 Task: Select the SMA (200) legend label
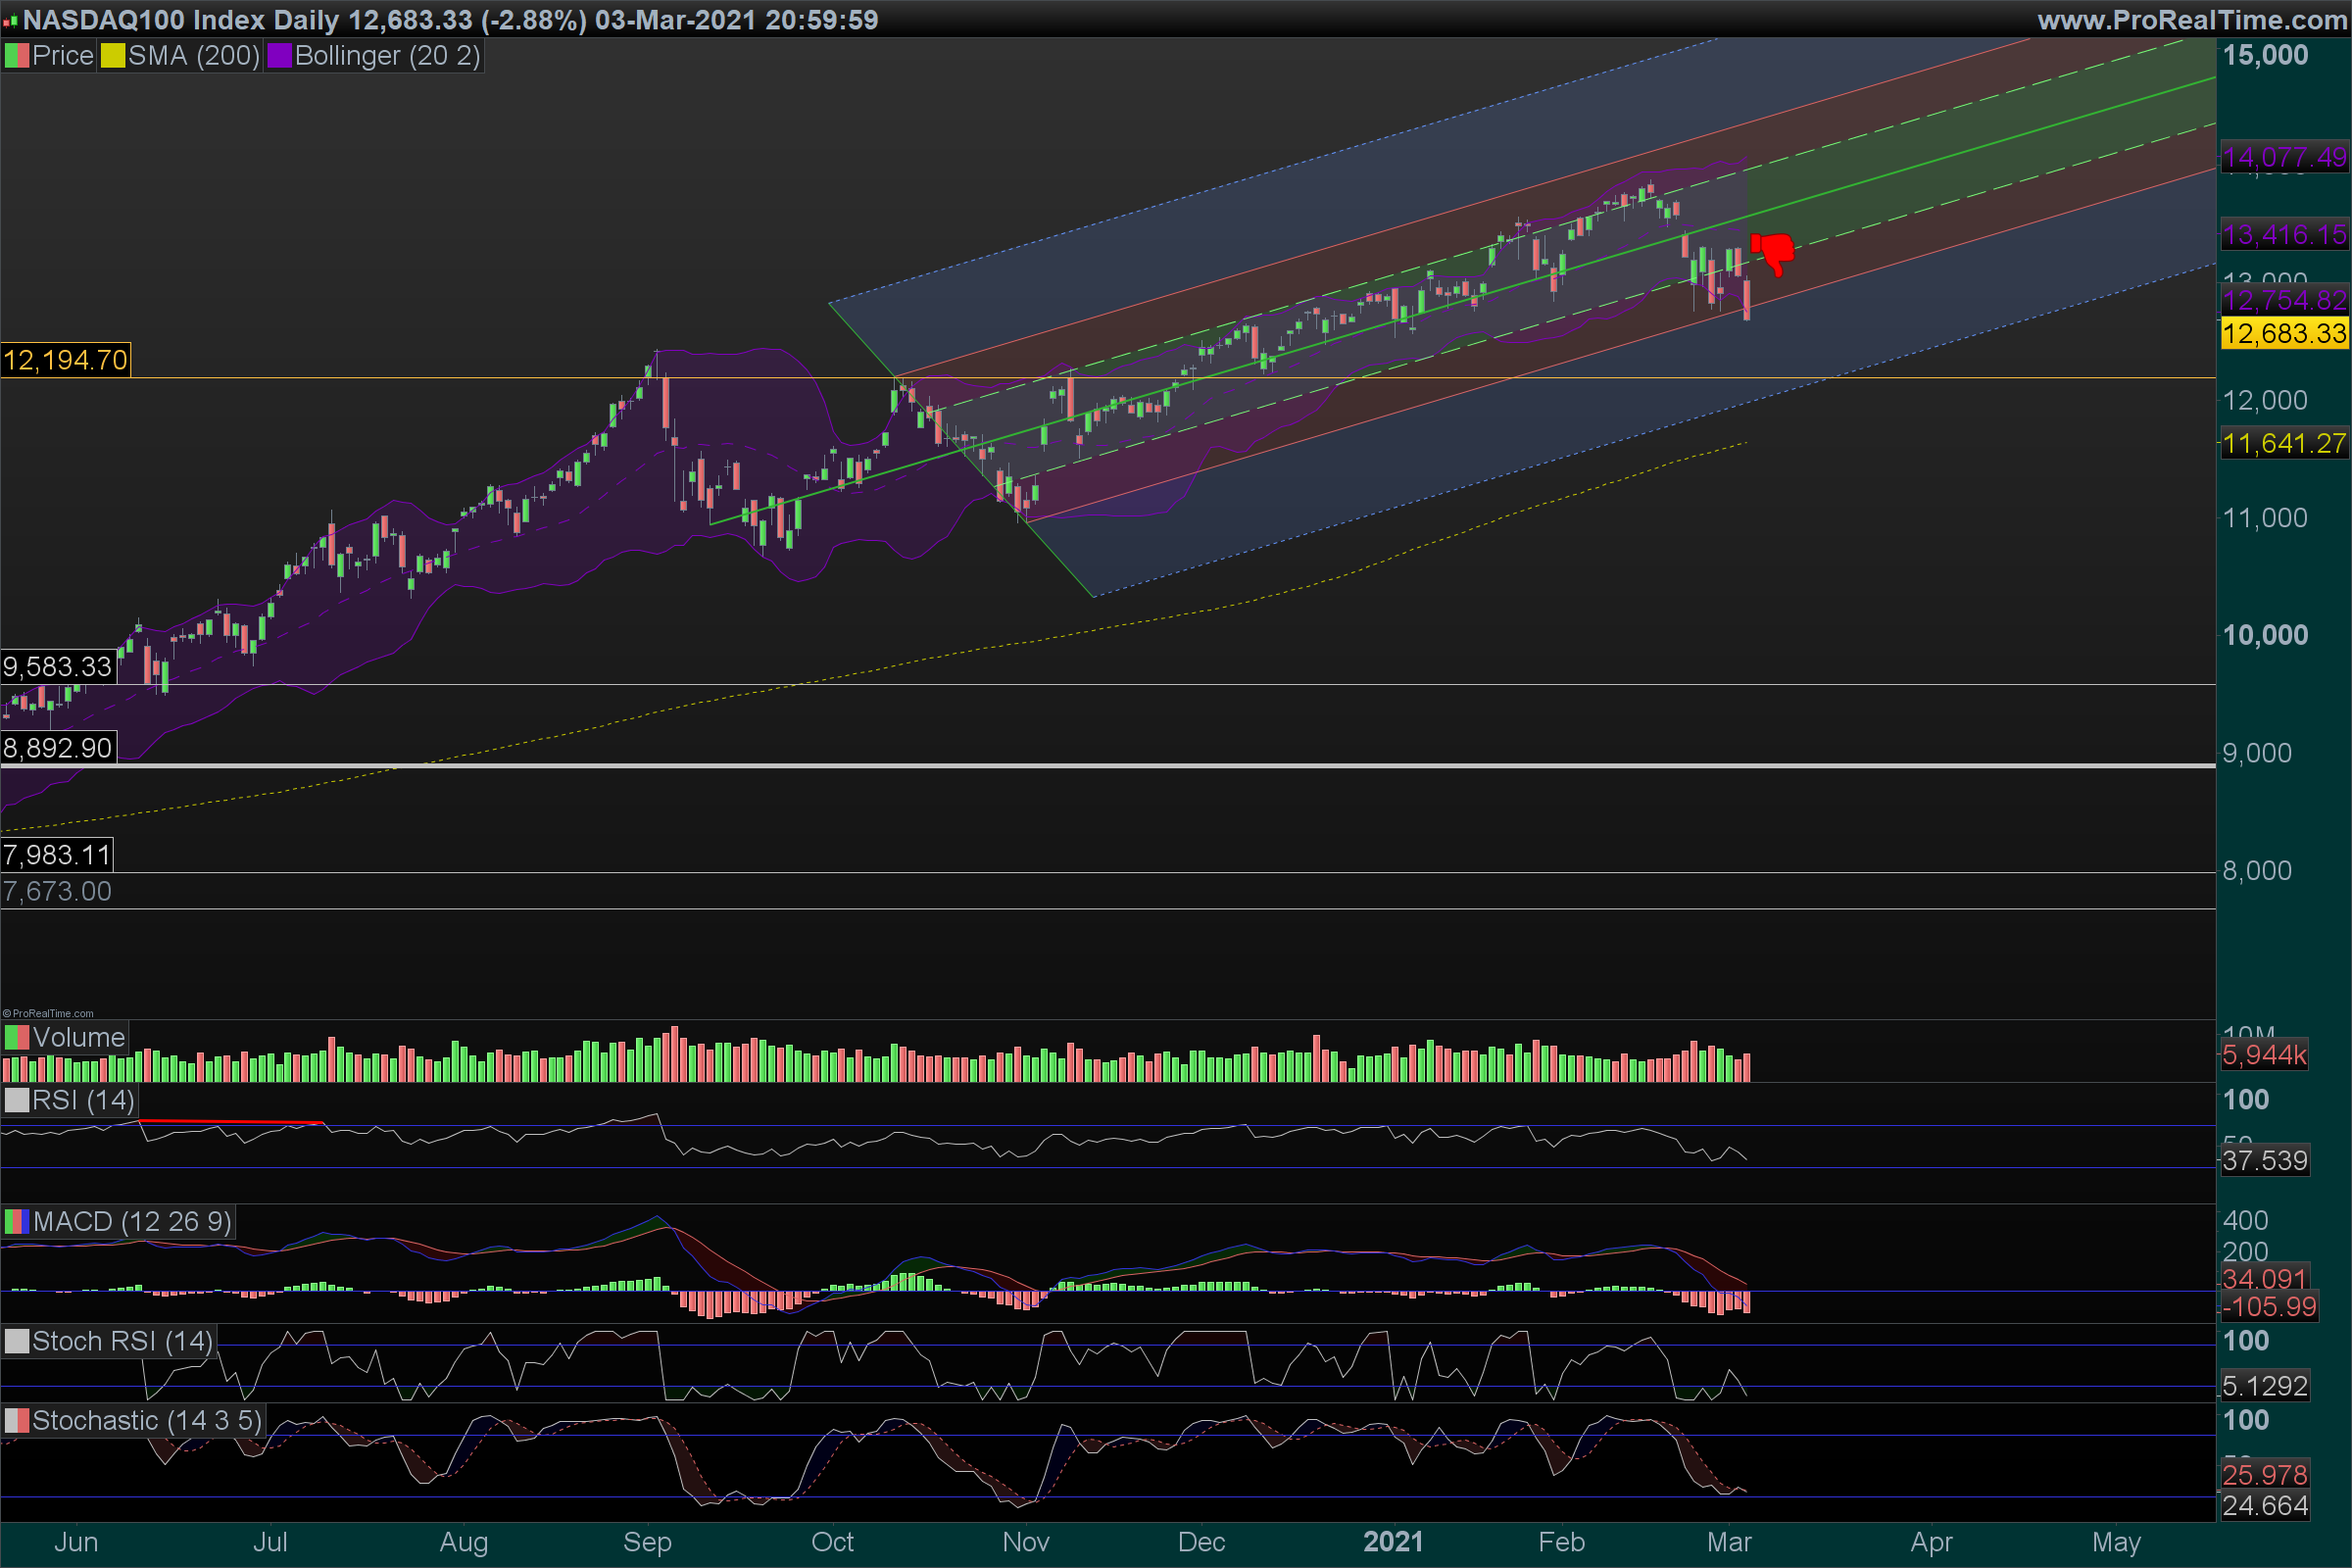[194, 56]
